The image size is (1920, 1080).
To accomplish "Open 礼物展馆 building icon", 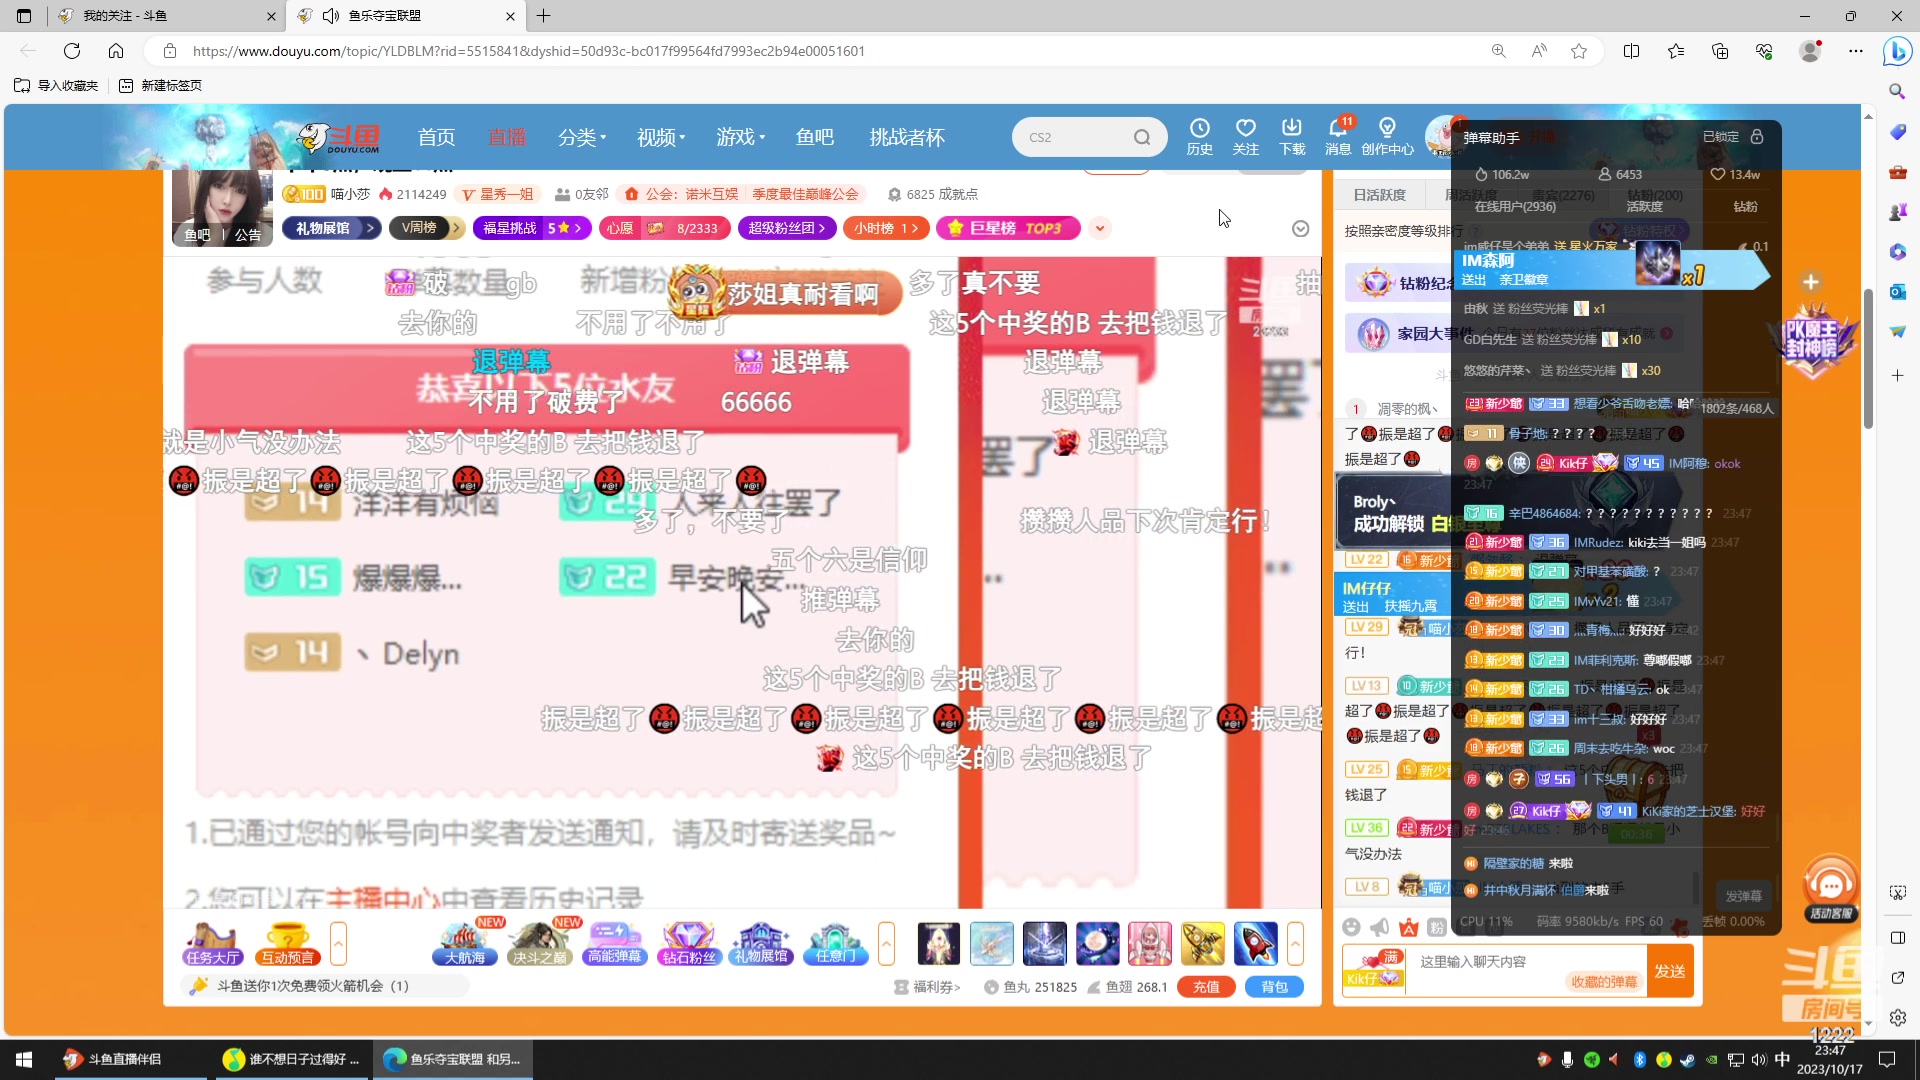I will (762, 943).
